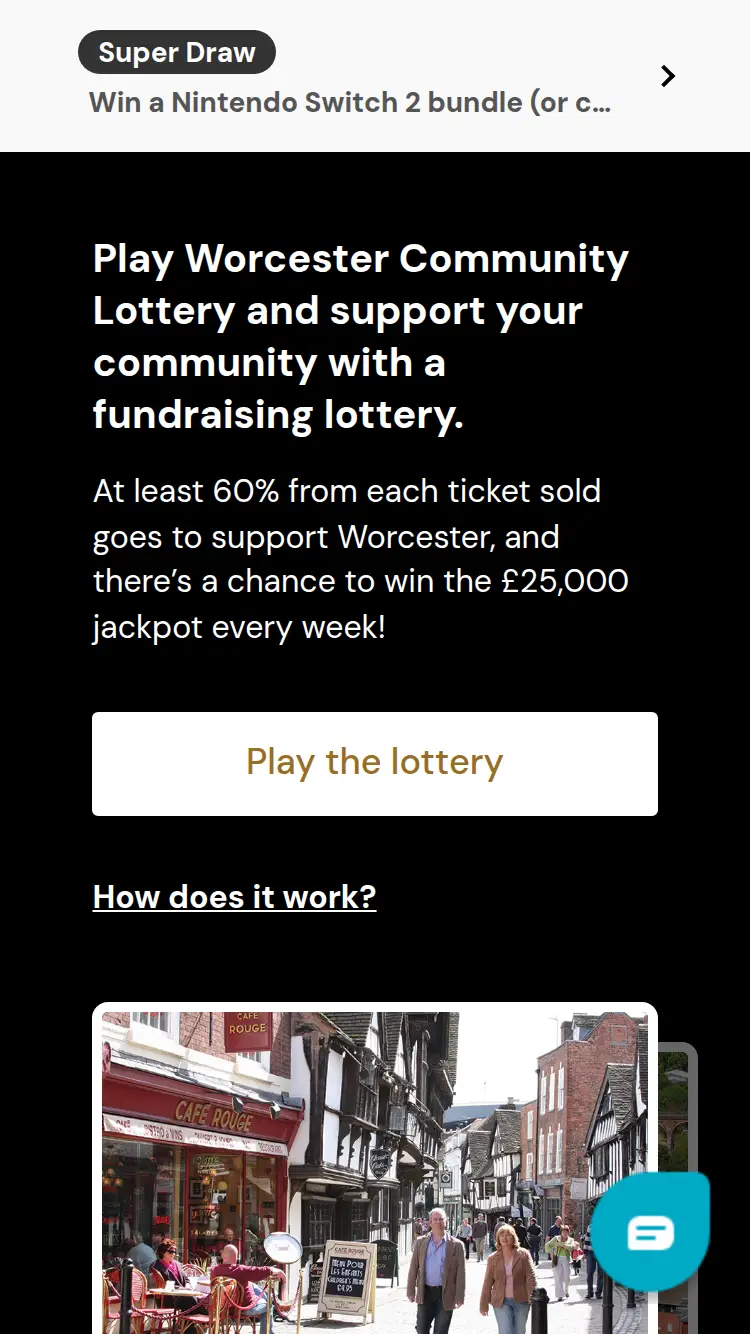Select the Nintendo Switch 2 bundle headline
The width and height of the screenshot is (750, 1334).
coord(352,102)
